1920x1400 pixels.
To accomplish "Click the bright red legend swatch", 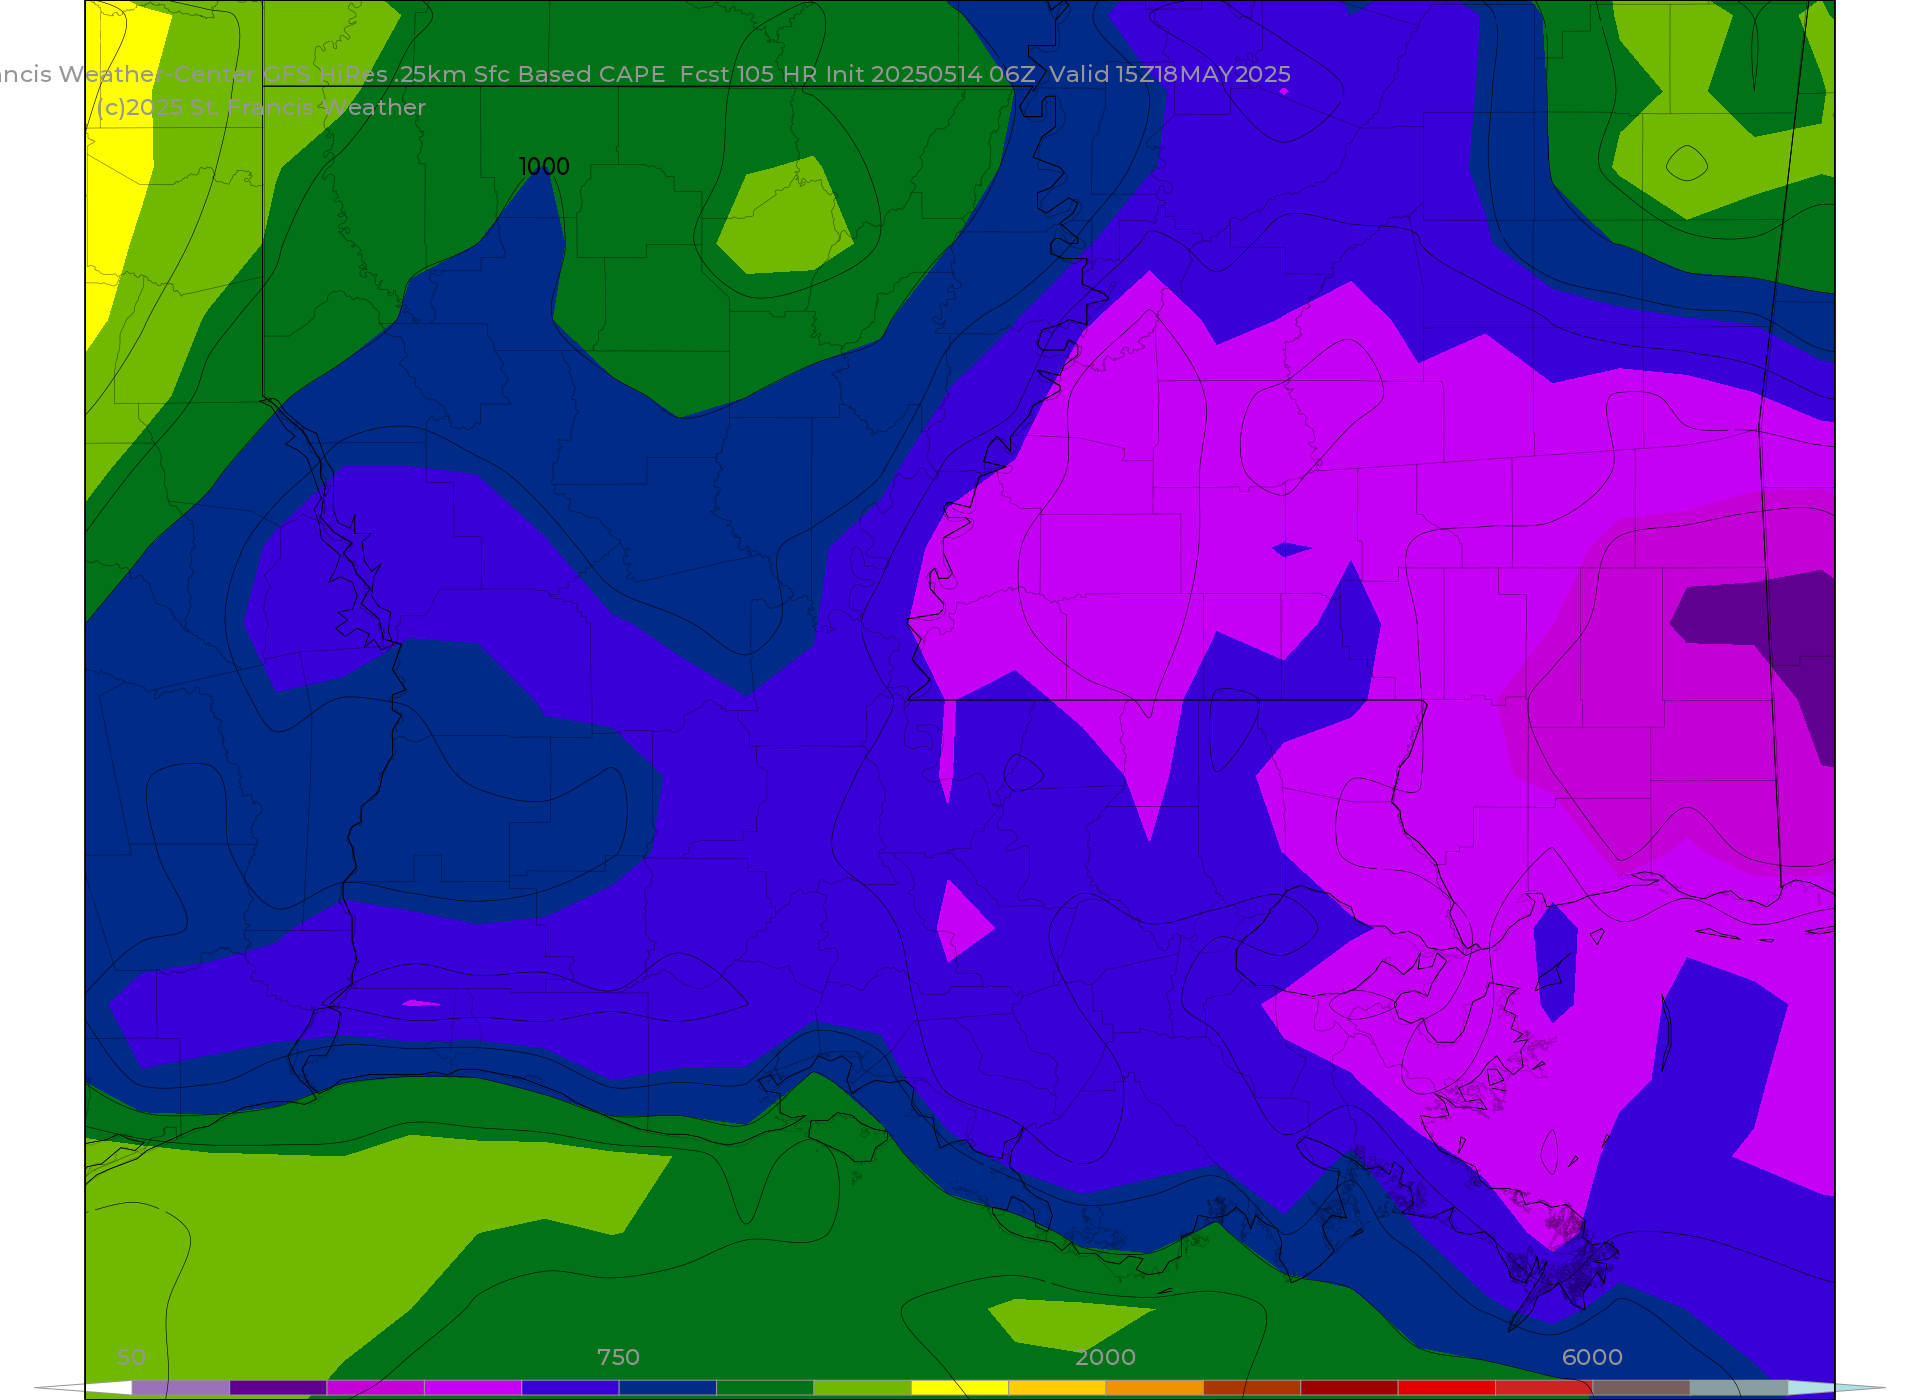I will [x=1447, y=1388].
